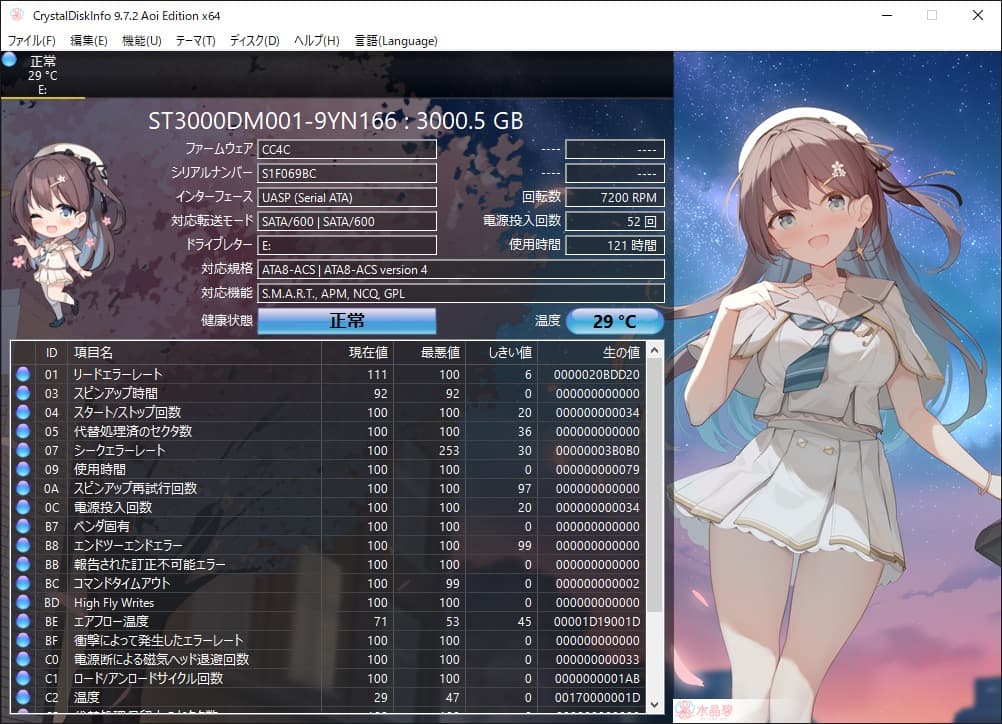Open the 言語(Language) menu
The image size is (1002, 724).
coord(396,40)
